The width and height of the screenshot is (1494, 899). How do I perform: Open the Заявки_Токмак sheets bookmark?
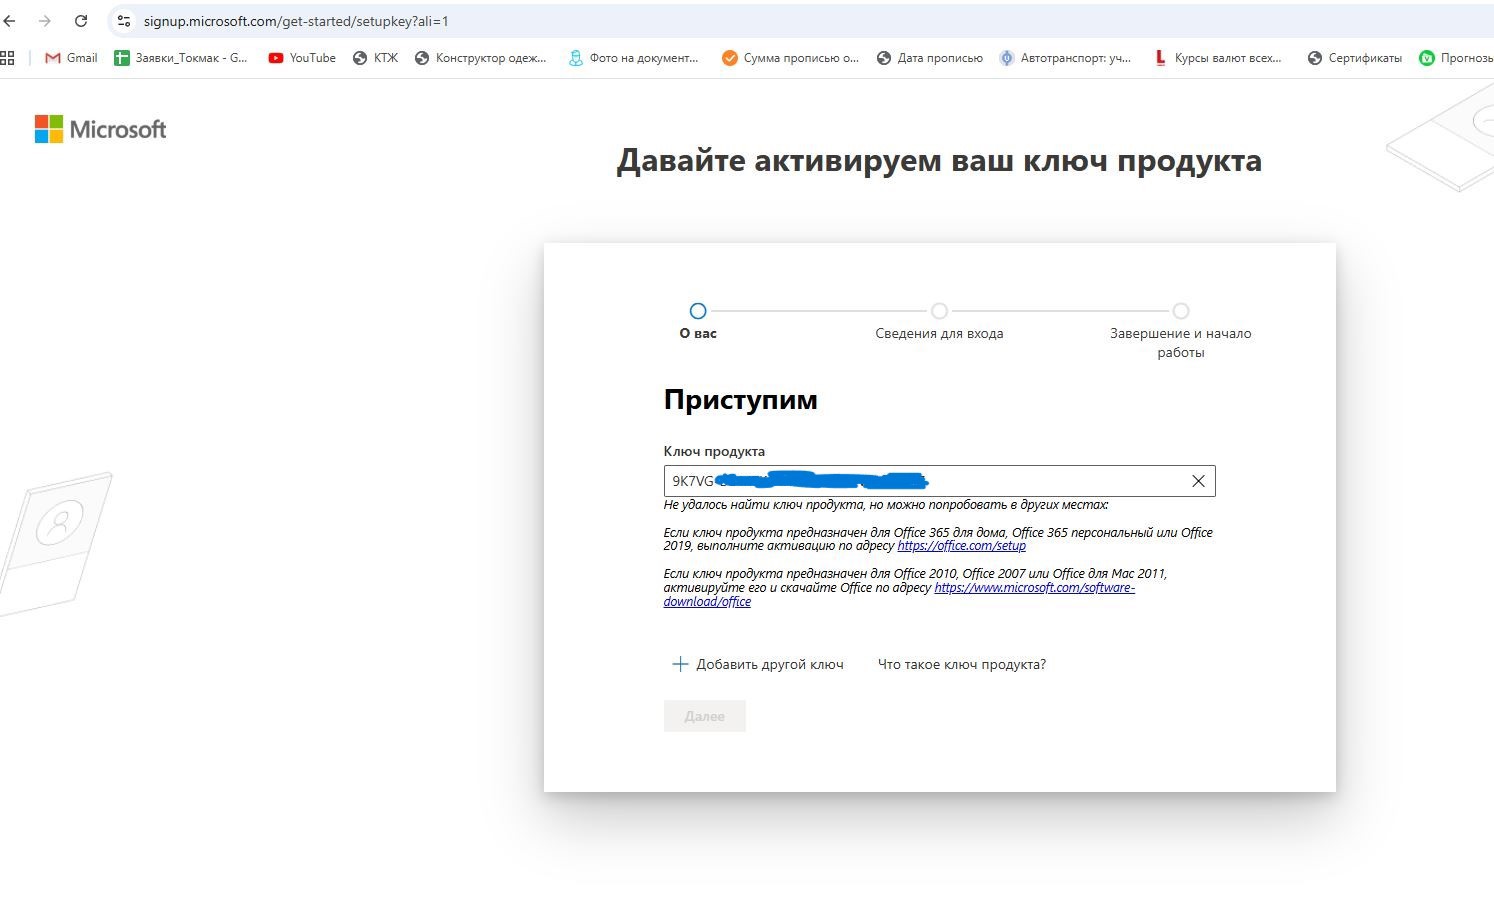181,58
